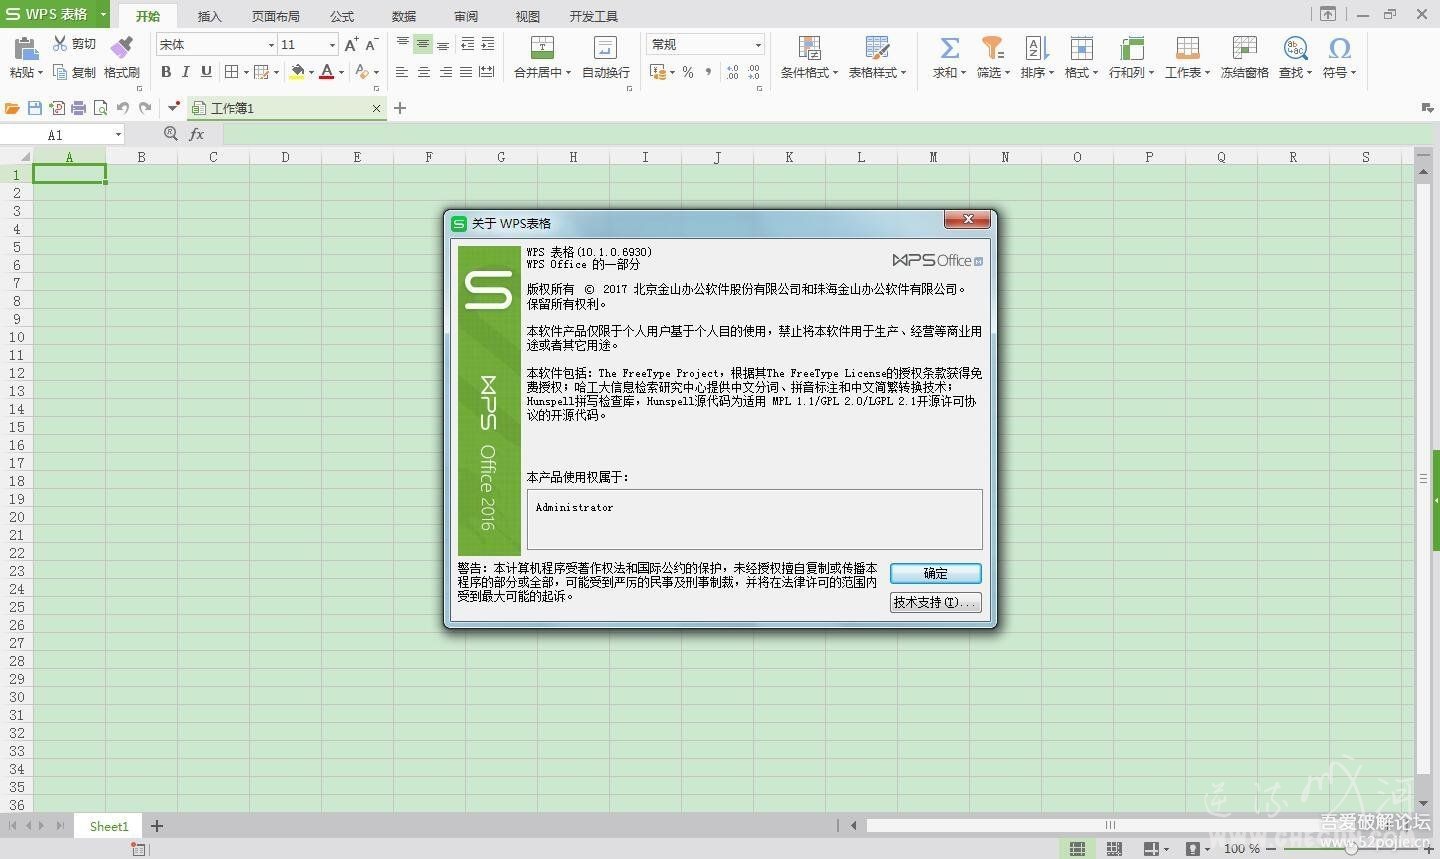Viewport: 1440px width, 859px height.
Task: Decrease font size with the A- icon
Action: [371, 45]
